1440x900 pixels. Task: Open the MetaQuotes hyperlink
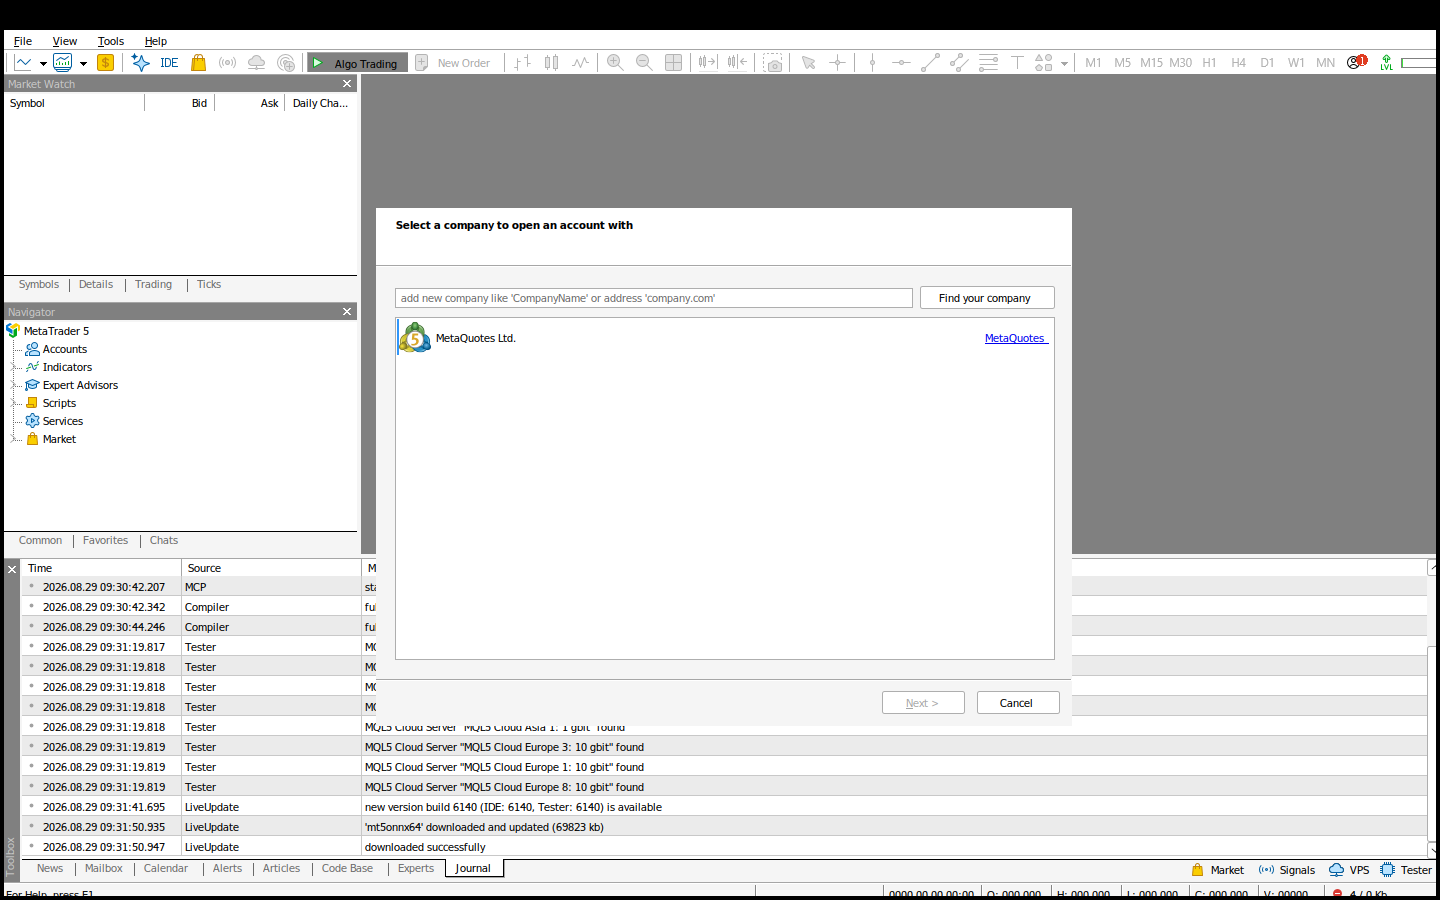tap(1015, 338)
